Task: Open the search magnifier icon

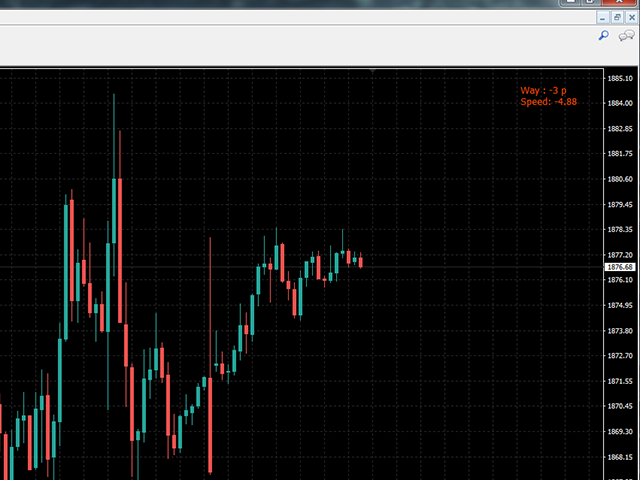Action: [x=603, y=36]
